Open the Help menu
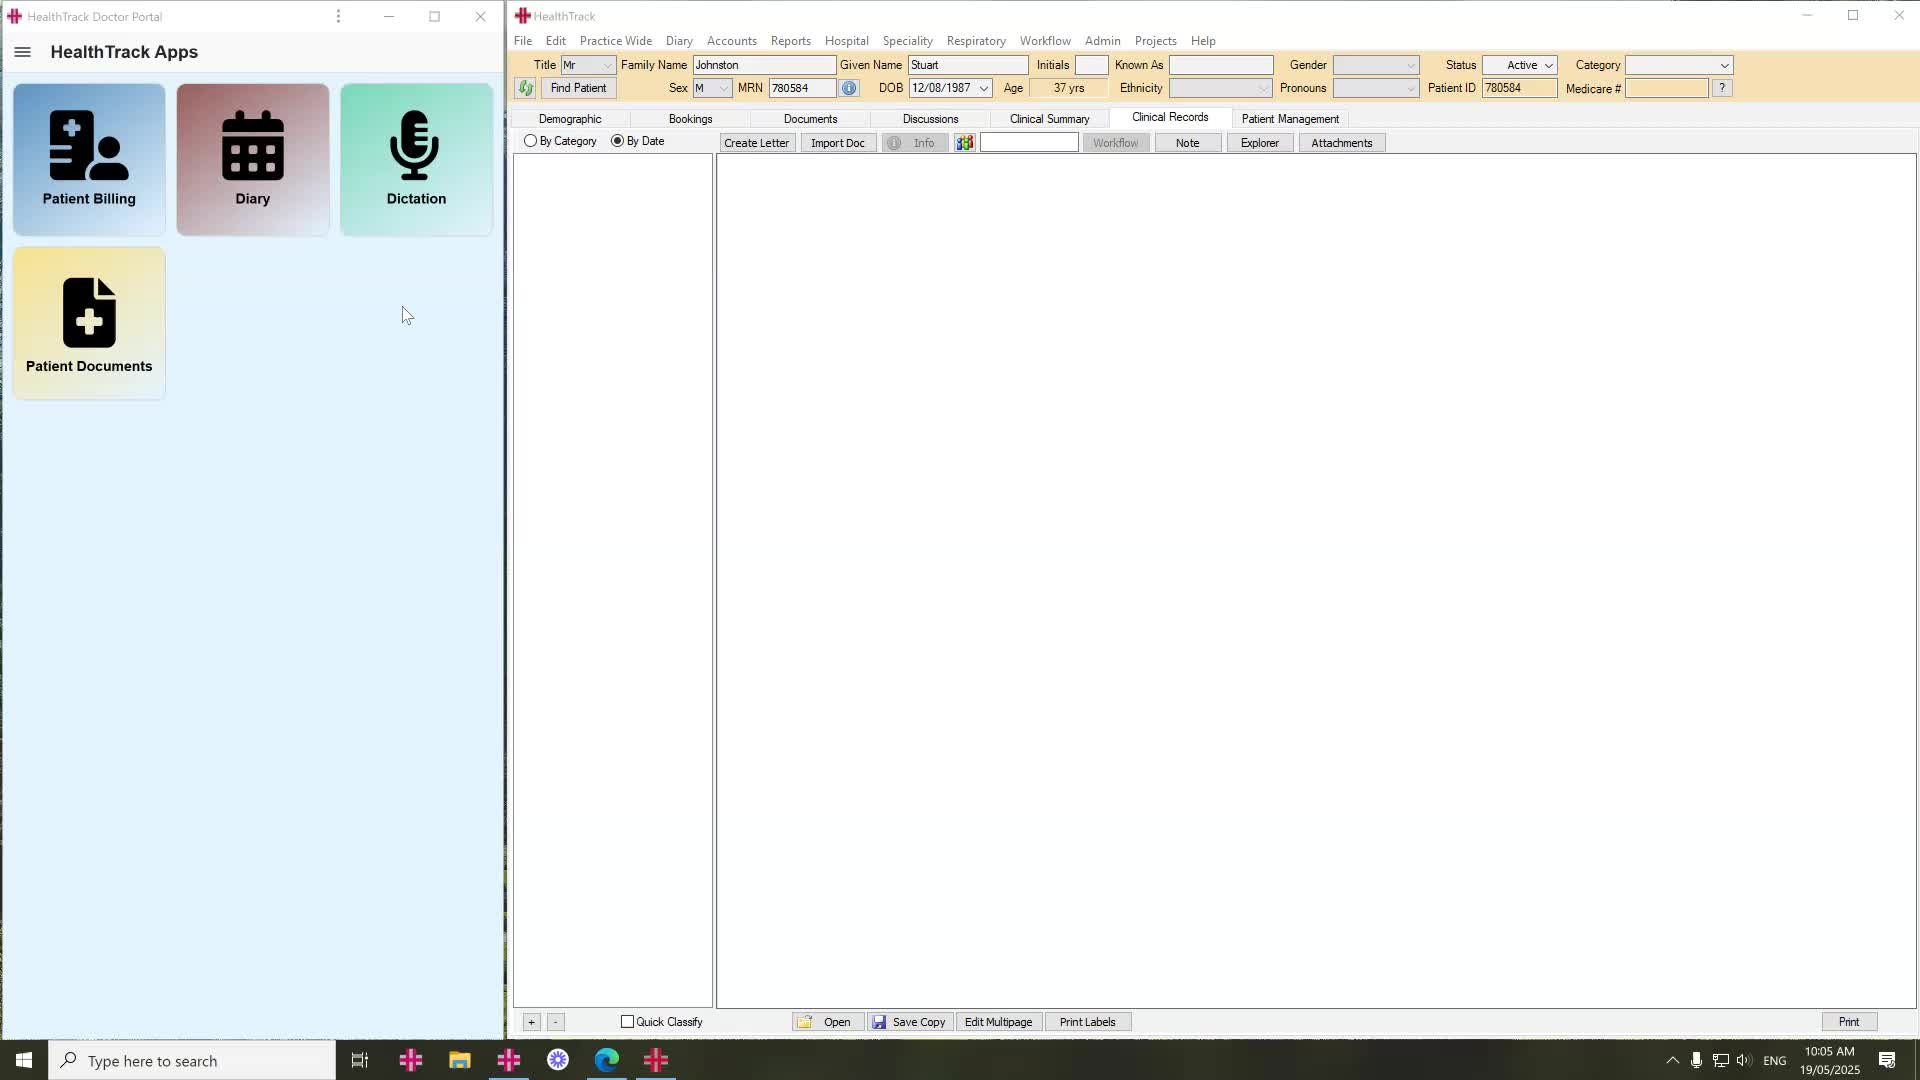Screen dimensions: 1920x1080 1203,41
